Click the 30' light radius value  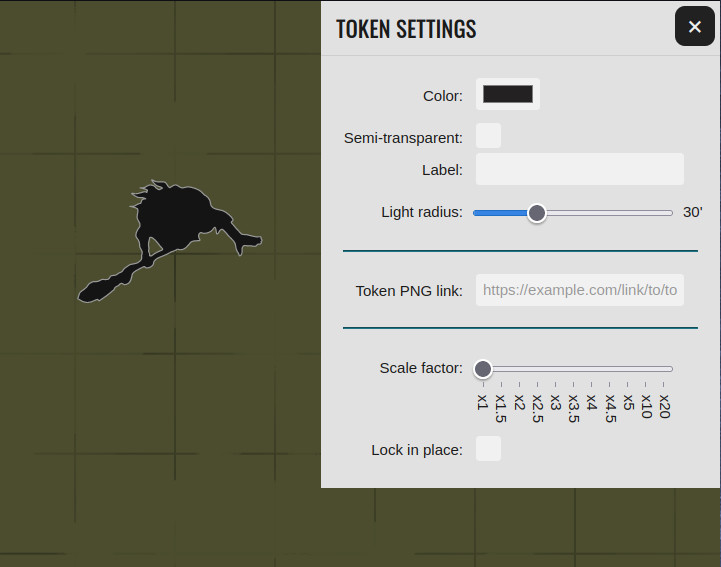[x=692, y=212]
